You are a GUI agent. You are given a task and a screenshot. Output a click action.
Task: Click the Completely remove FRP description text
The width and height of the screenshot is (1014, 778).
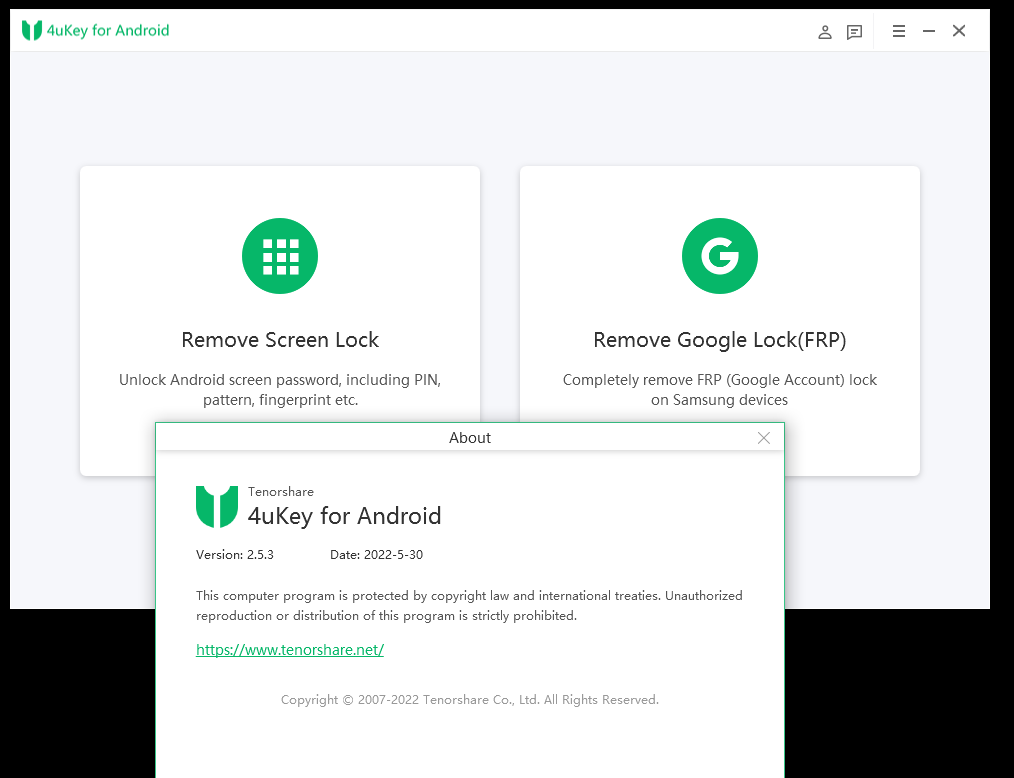tap(720, 390)
